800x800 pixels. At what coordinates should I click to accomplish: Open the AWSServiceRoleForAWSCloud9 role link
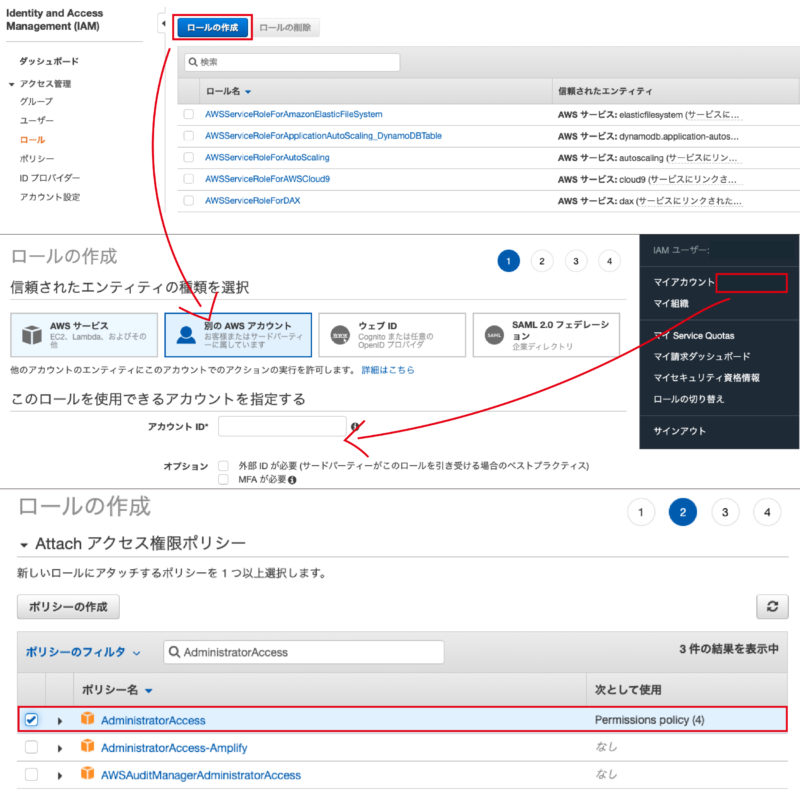(267, 179)
